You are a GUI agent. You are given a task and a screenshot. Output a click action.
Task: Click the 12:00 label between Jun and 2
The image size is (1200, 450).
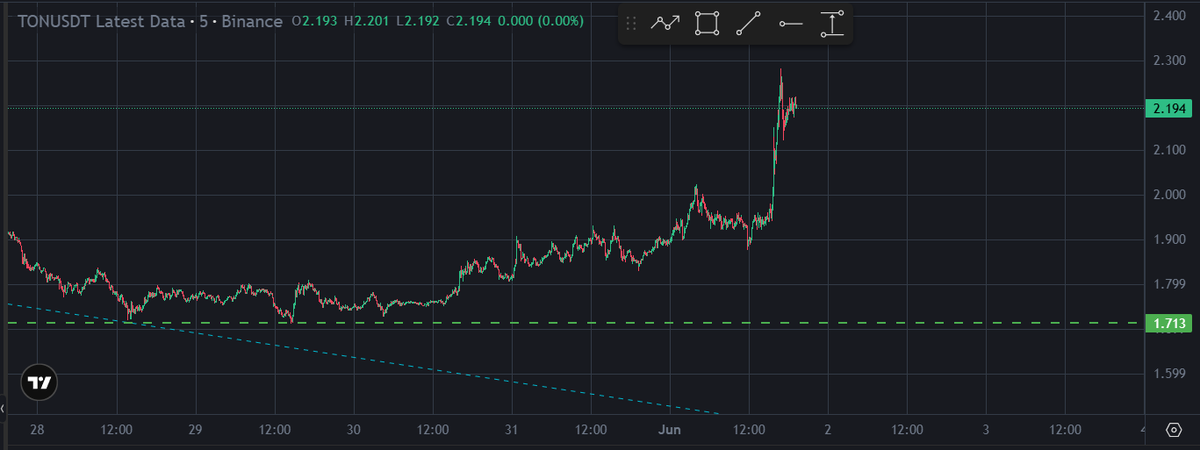749,430
